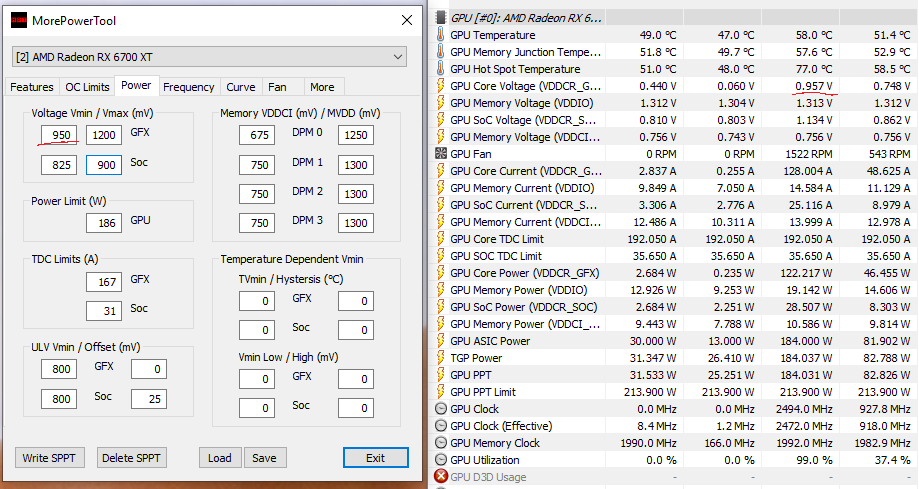Screen dimensions: 919x489
Task: Click Soc Vmax field showing 900
Action: pos(104,165)
